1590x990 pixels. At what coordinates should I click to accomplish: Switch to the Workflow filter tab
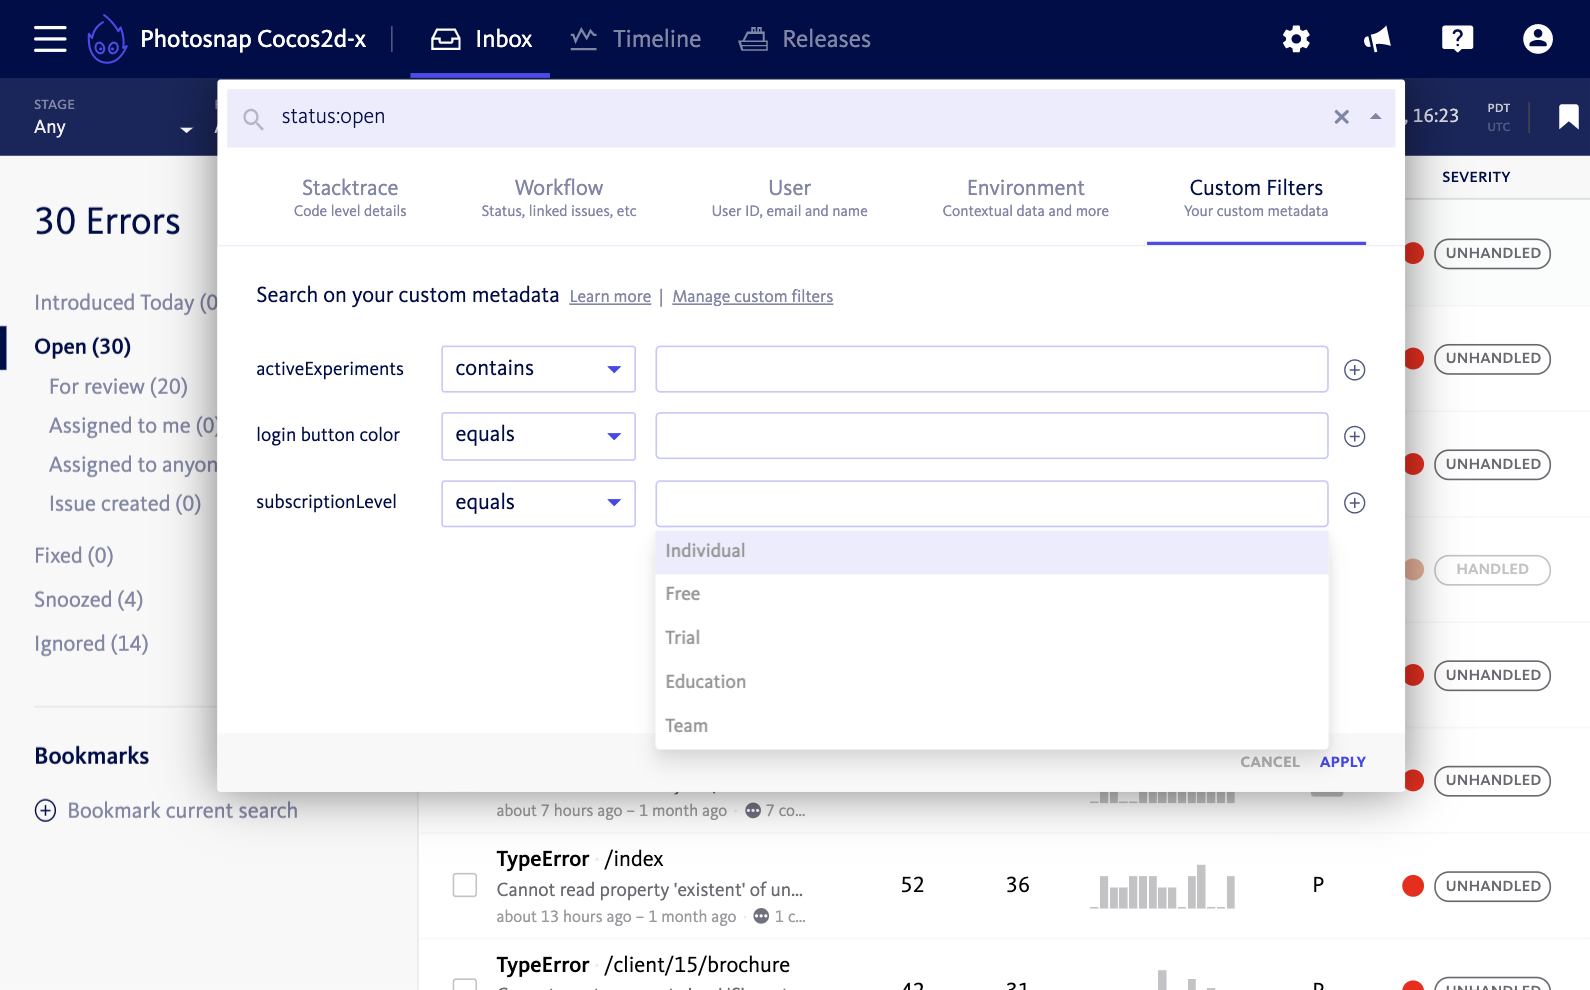(559, 197)
